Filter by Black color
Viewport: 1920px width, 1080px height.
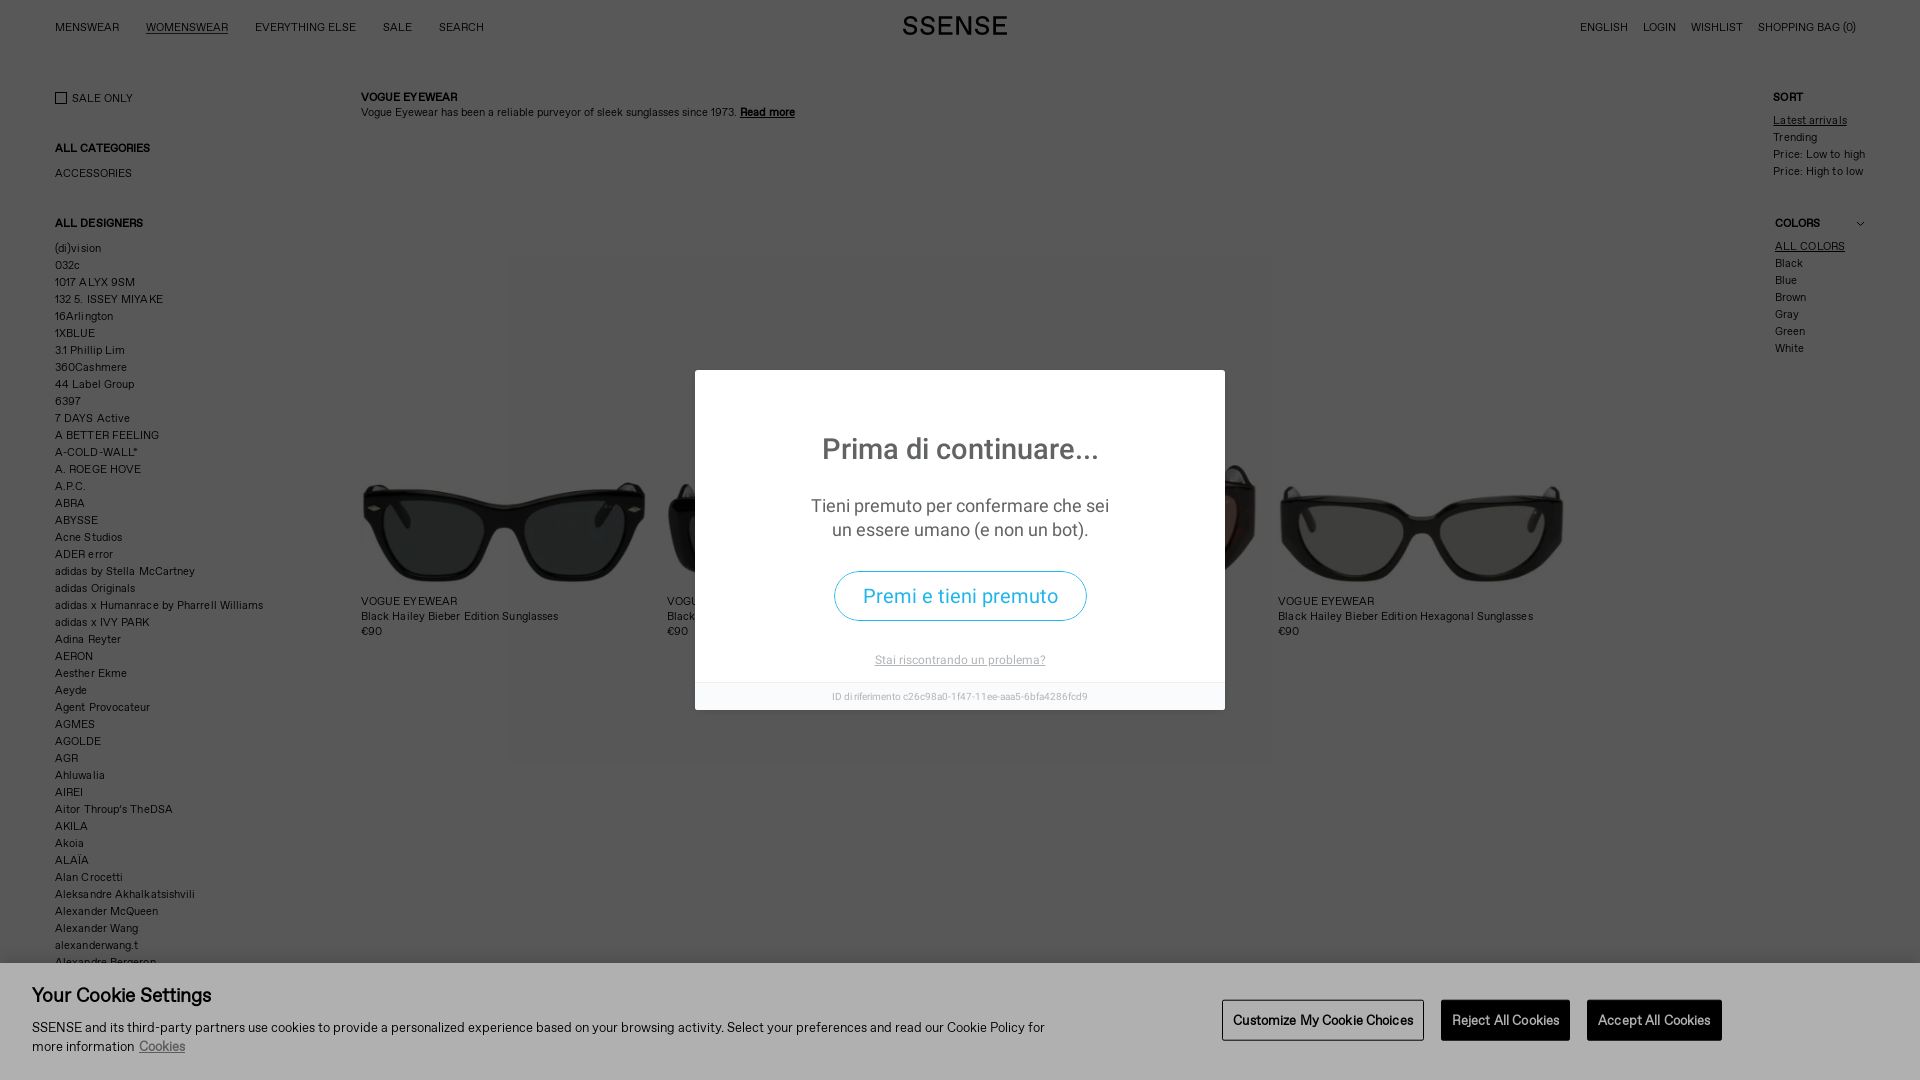click(x=1789, y=263)
